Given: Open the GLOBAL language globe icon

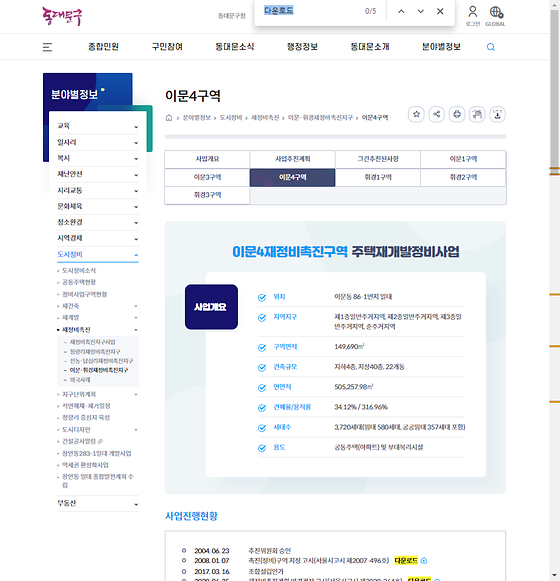Looking at the screenshot, I should pyautogui.click(x=496, y=16).
